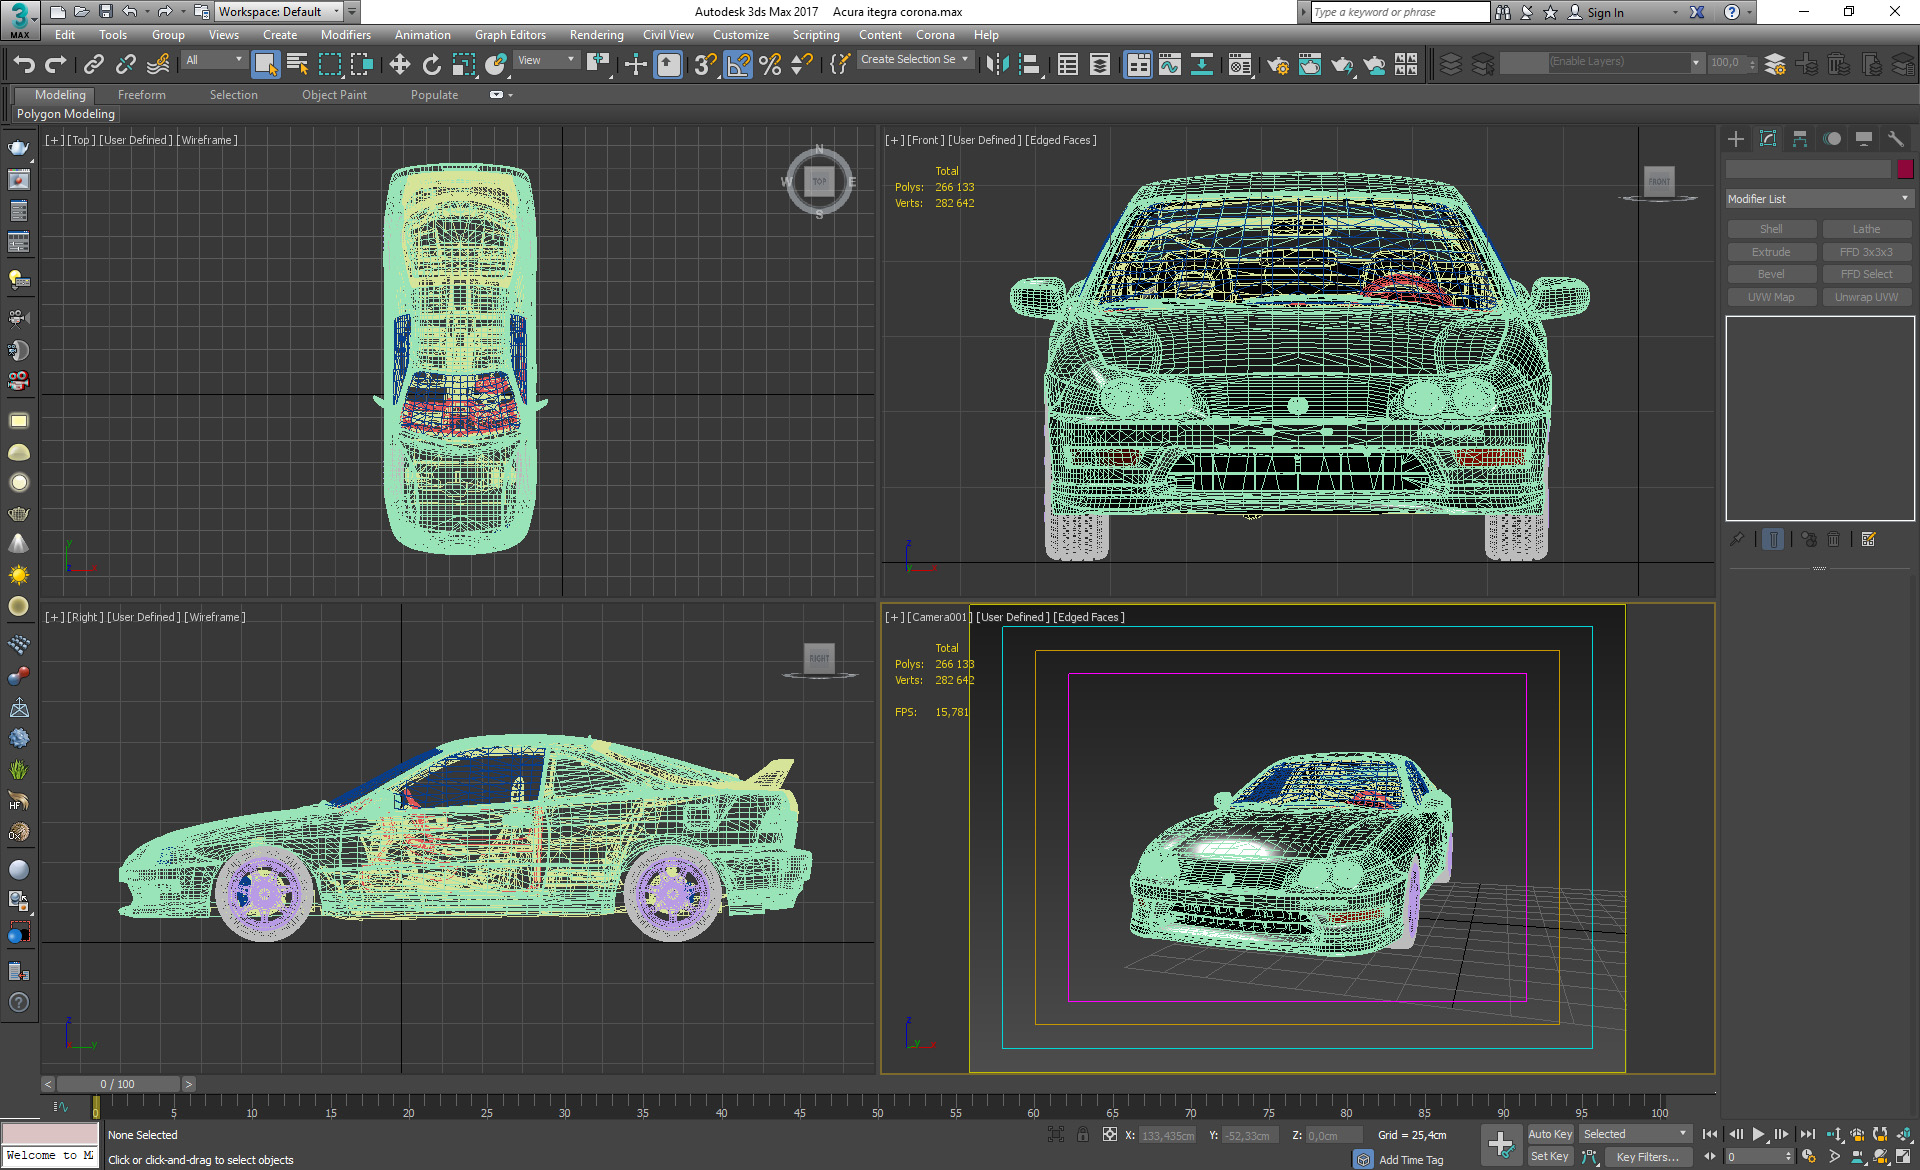This screenshot has height=1170, width=1920.
Task: Open the Utilities panel wrench tab
Action: (x=1896, y=139)
